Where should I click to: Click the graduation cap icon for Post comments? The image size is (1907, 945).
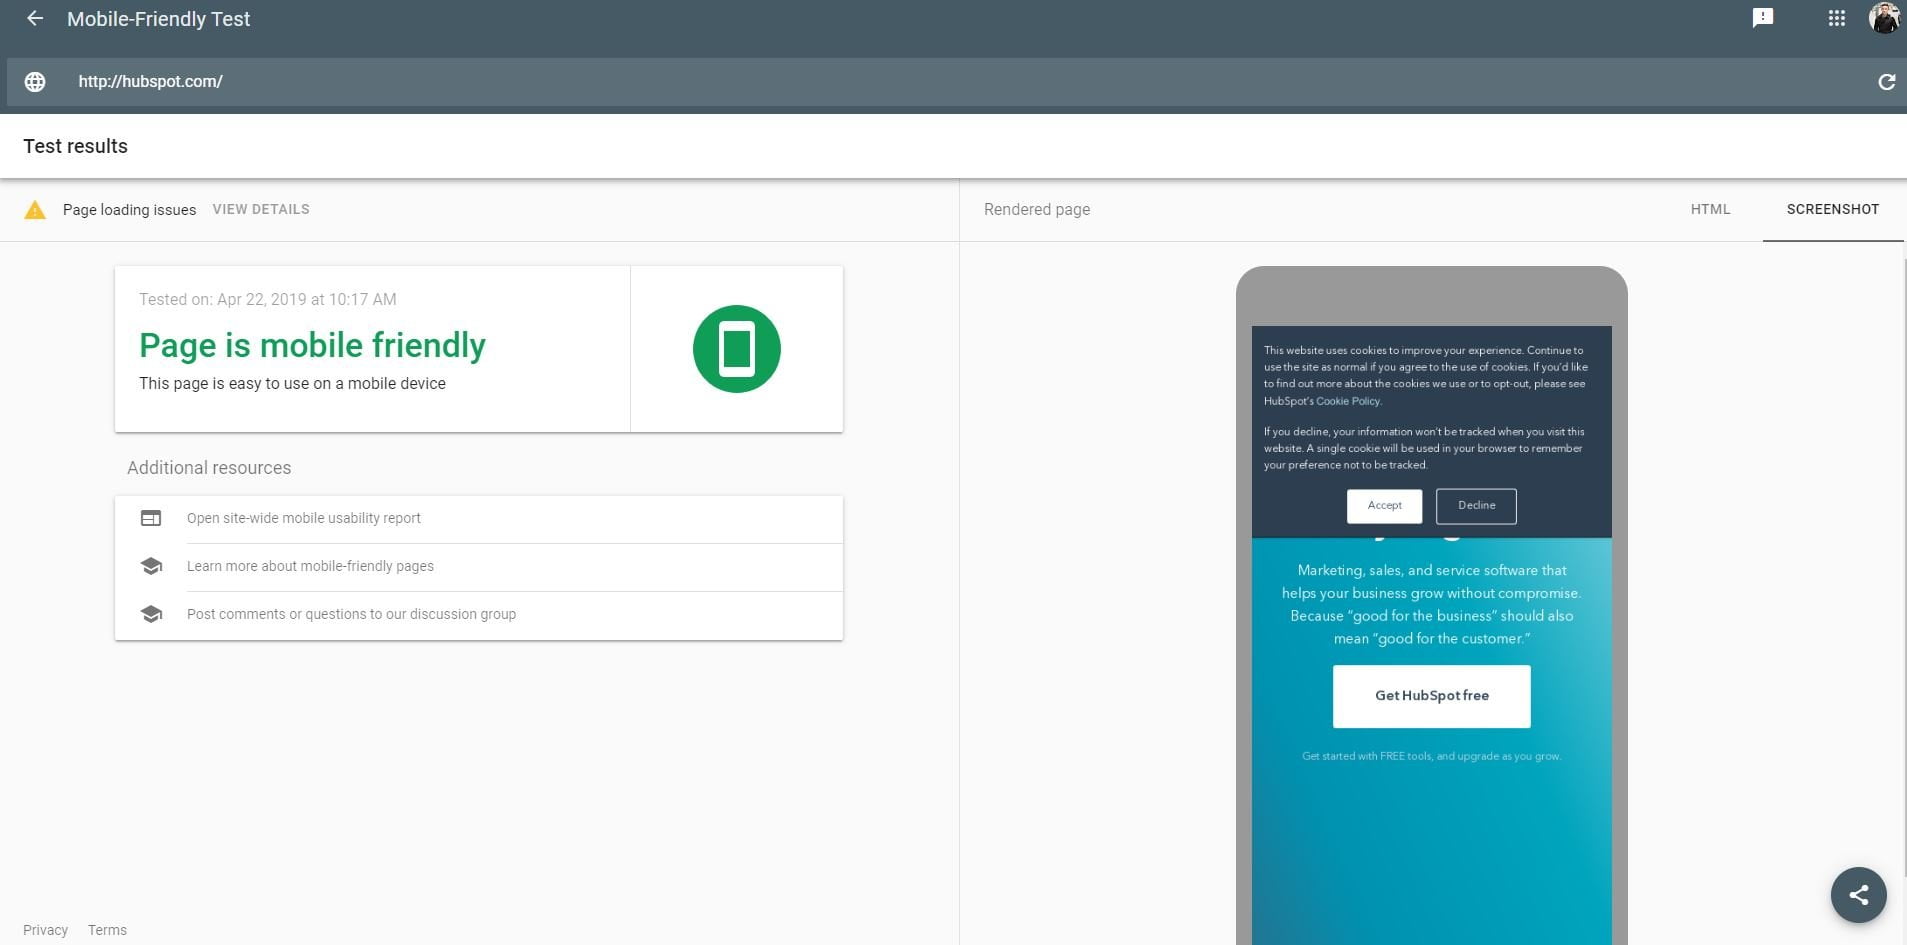[x=151, y=614]
